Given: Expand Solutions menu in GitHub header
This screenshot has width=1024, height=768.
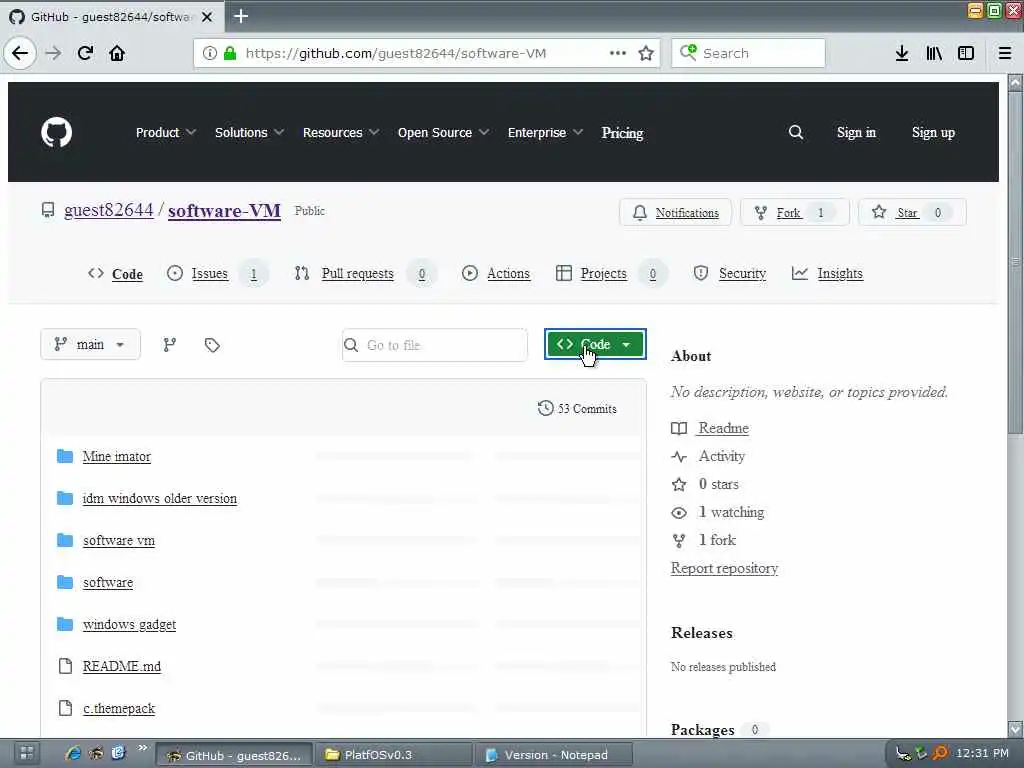Looking at the screenshot, I should coord(249,133).
